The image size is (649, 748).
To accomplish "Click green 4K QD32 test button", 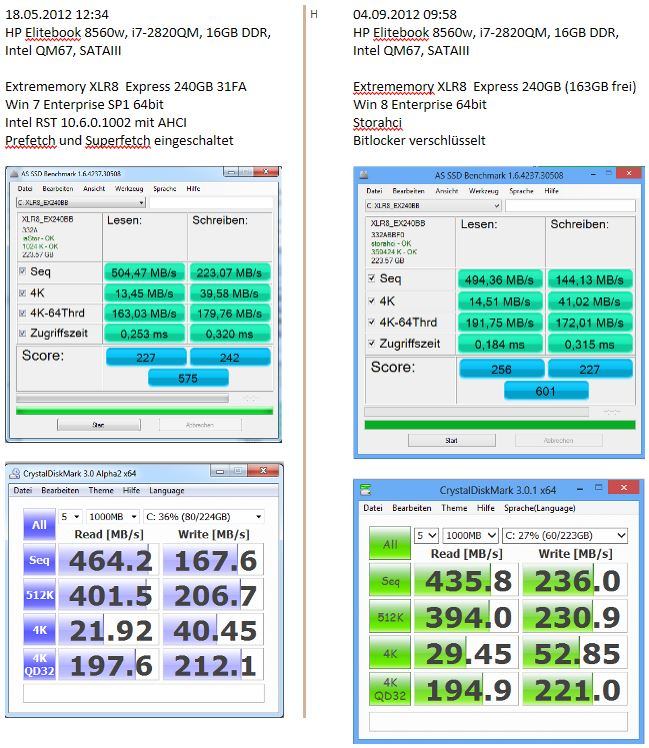I will coord(390,689).
